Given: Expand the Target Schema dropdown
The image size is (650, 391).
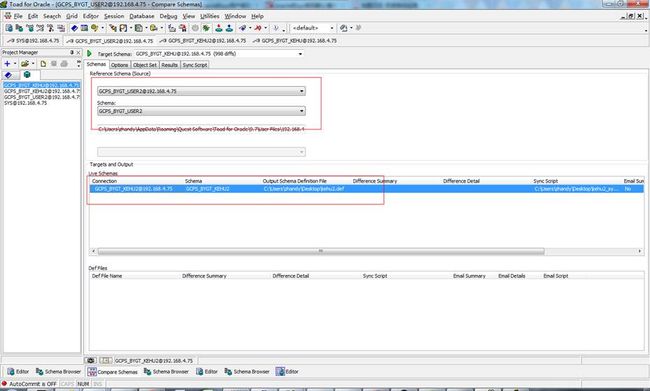Looking at the screenshot, I should coord(300,54).
